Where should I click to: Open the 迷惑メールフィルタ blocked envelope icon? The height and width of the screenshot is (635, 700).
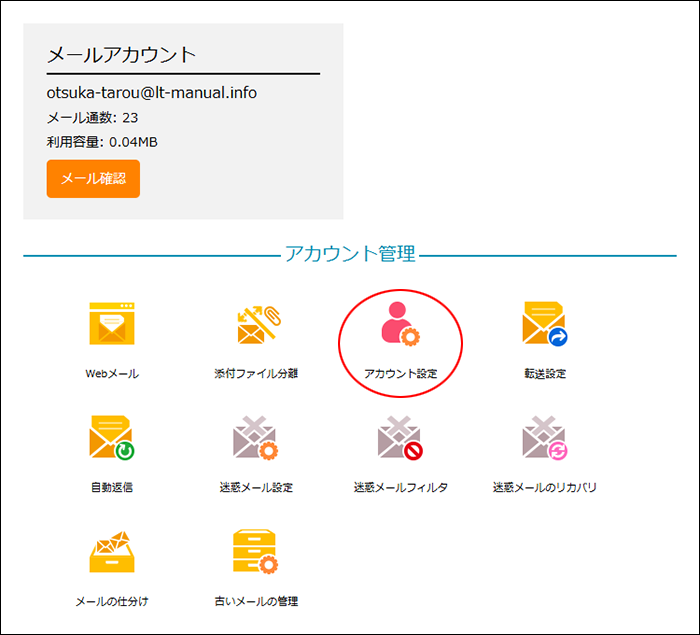(400, 438)
